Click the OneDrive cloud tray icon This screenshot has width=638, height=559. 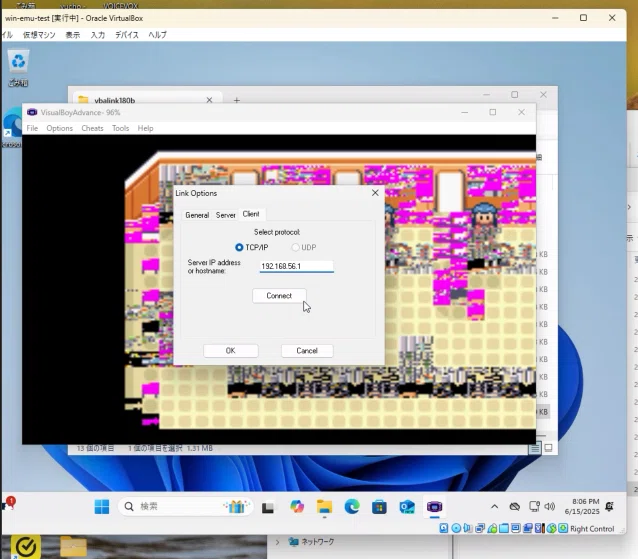click(515, 507)
